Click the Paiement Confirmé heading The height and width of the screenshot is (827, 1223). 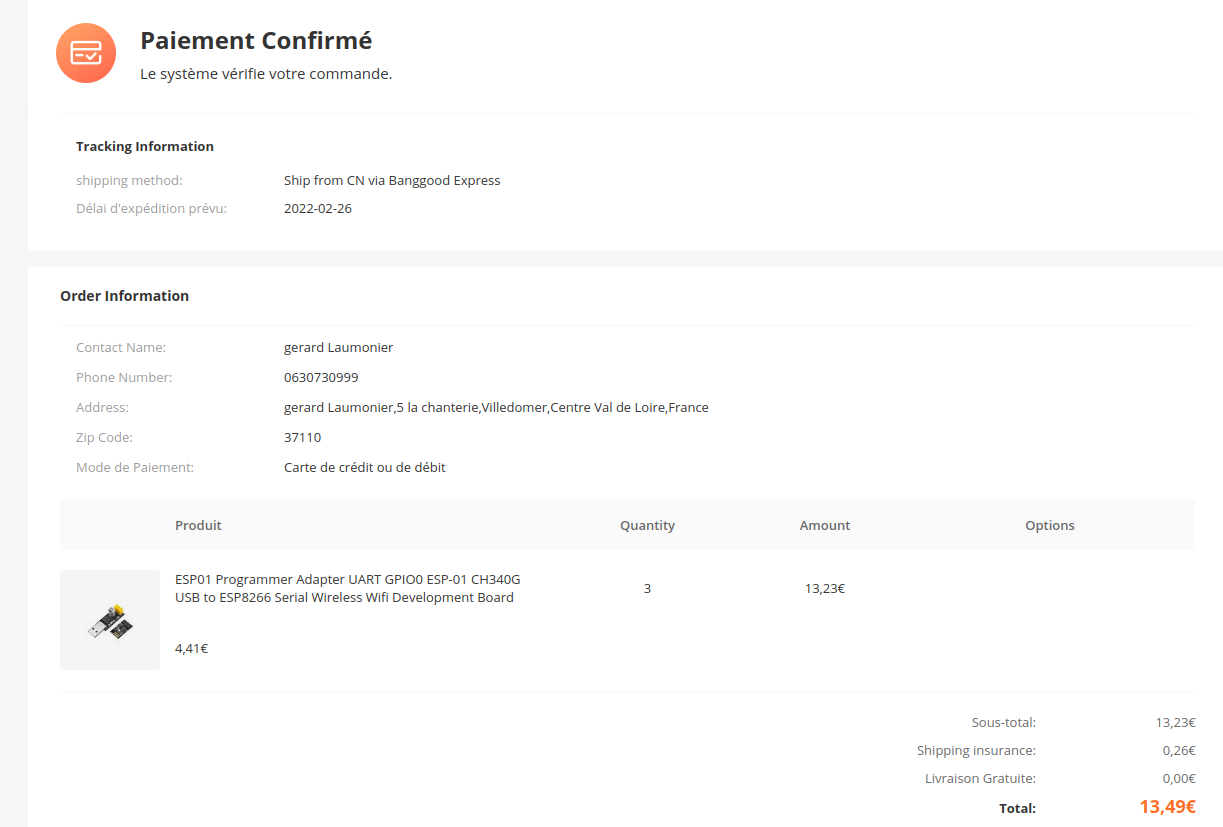pyautogui.click(x=256, y=41)
